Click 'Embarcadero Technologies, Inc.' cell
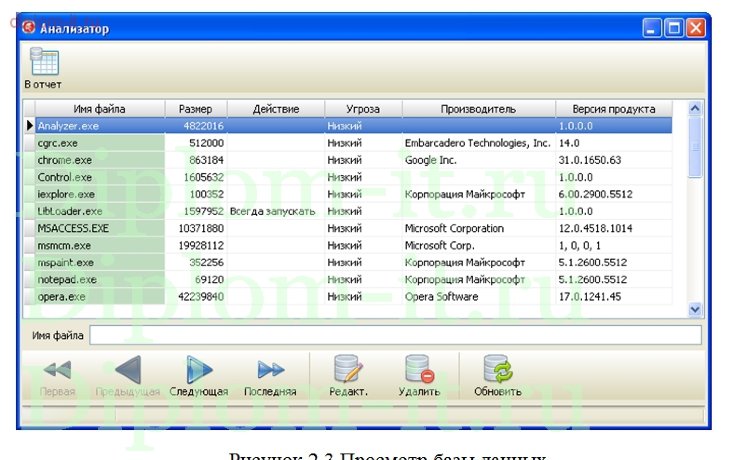 click(477, 143)
